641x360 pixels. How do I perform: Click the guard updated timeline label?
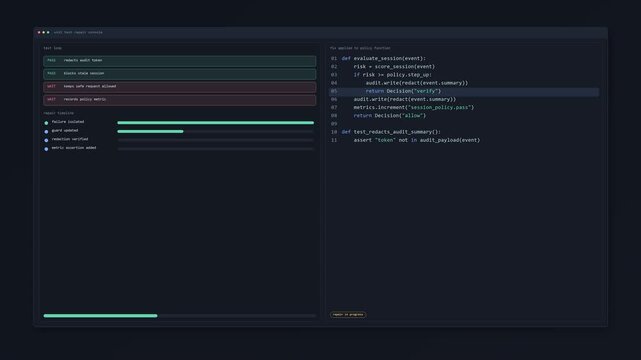pyautogui.click(x=65, y=130)
